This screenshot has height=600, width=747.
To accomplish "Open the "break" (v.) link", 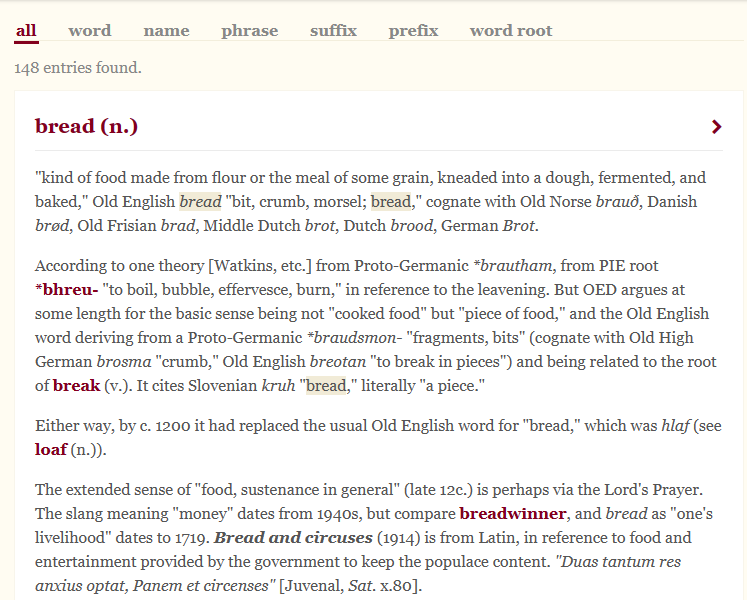I will tap(76, 385).
